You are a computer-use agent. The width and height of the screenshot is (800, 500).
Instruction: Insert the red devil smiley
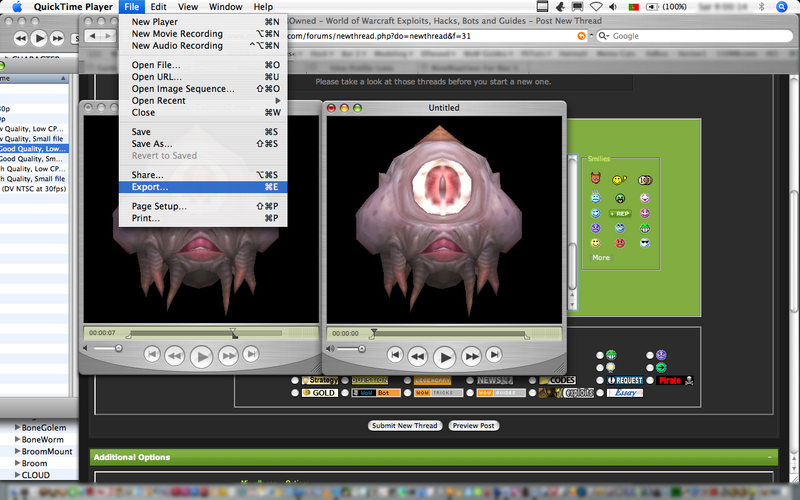pos(595,179)
